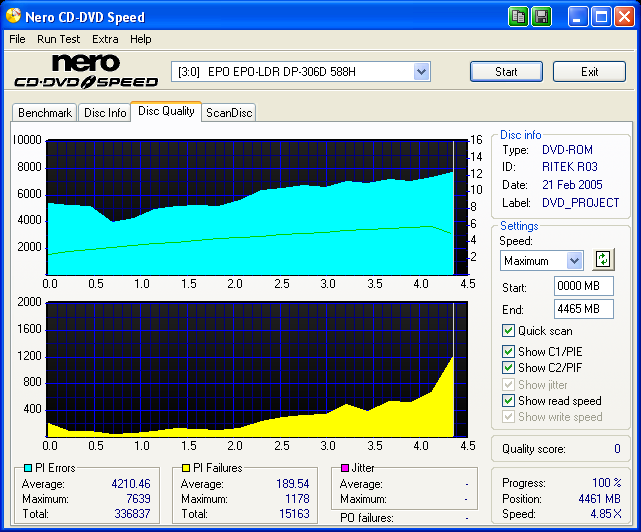
Task: Click the magenta Jitter legend square
Action: tap(344, 468)
